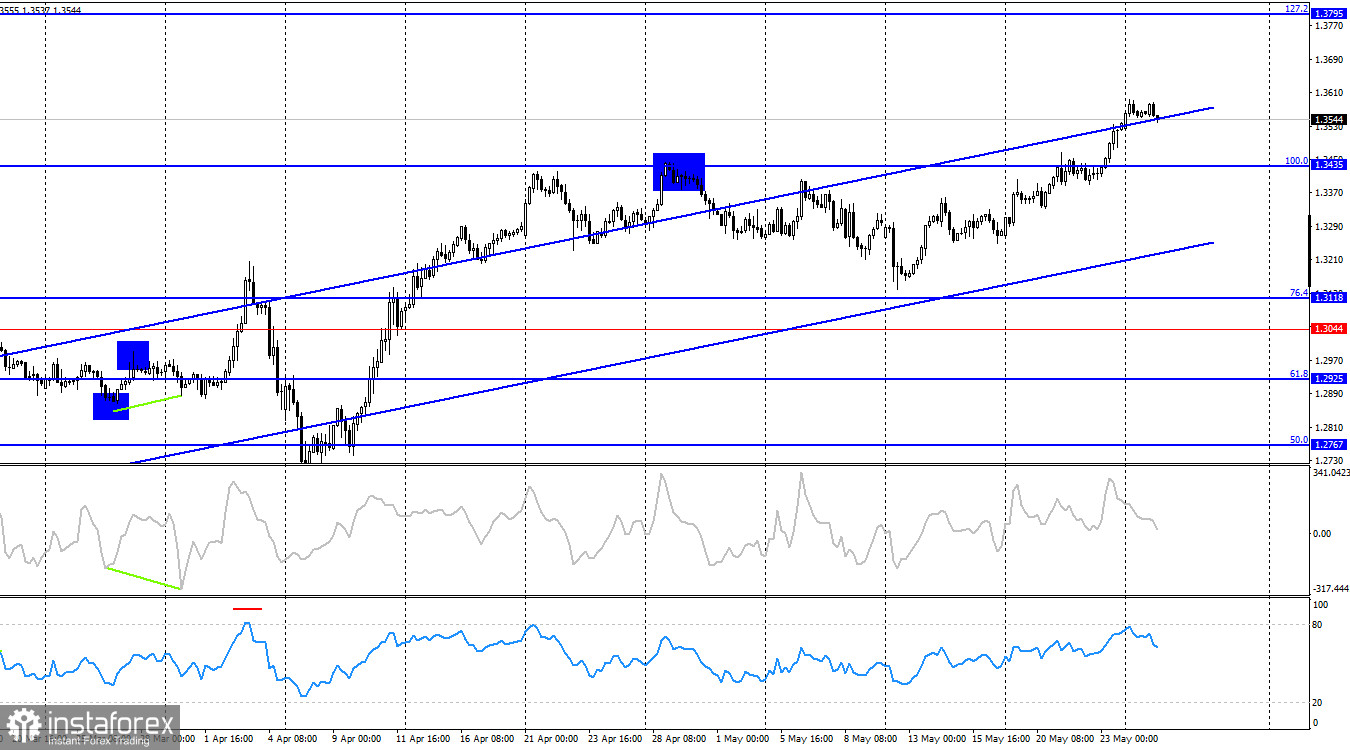Select the lower blue rectangle near 1.2890
This screenshot has width=1350, height=750.
coord(111,406)
